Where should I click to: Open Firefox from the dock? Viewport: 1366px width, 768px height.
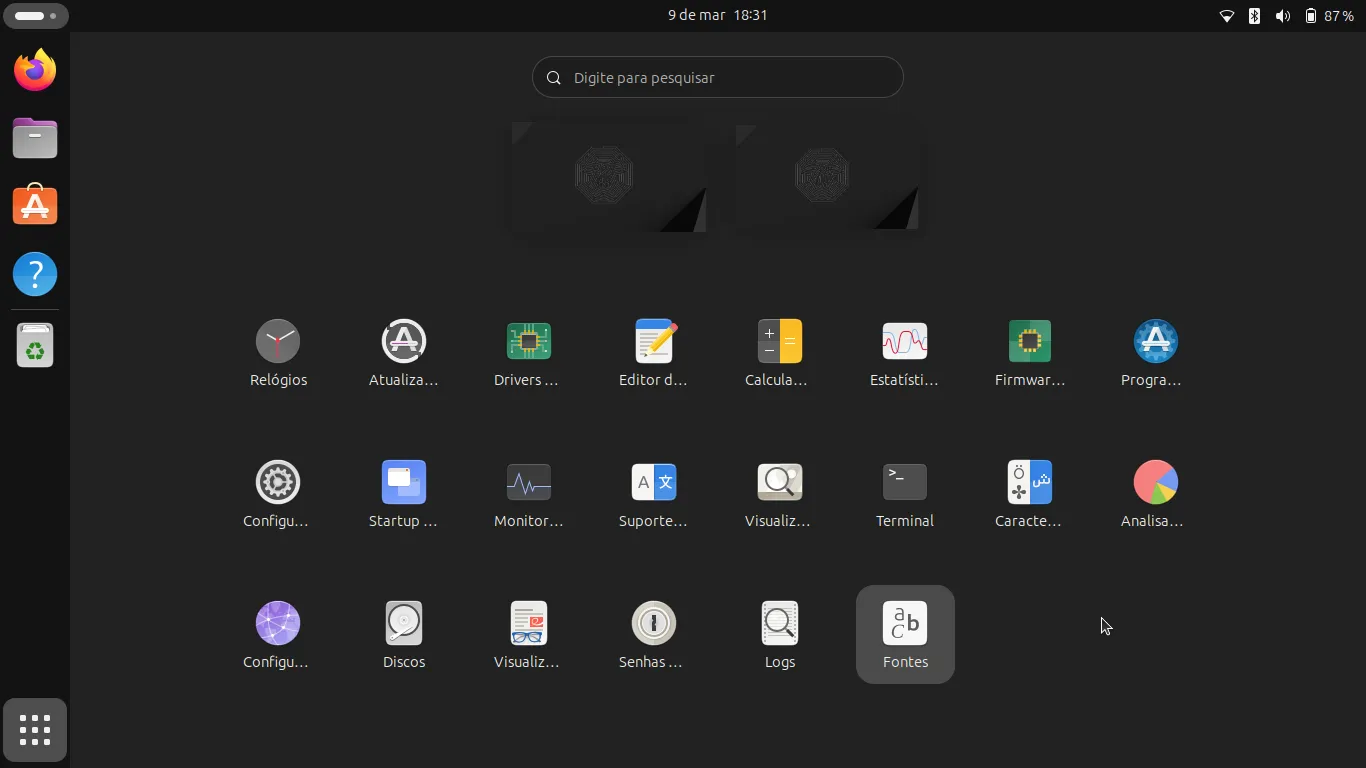point(35,70)
